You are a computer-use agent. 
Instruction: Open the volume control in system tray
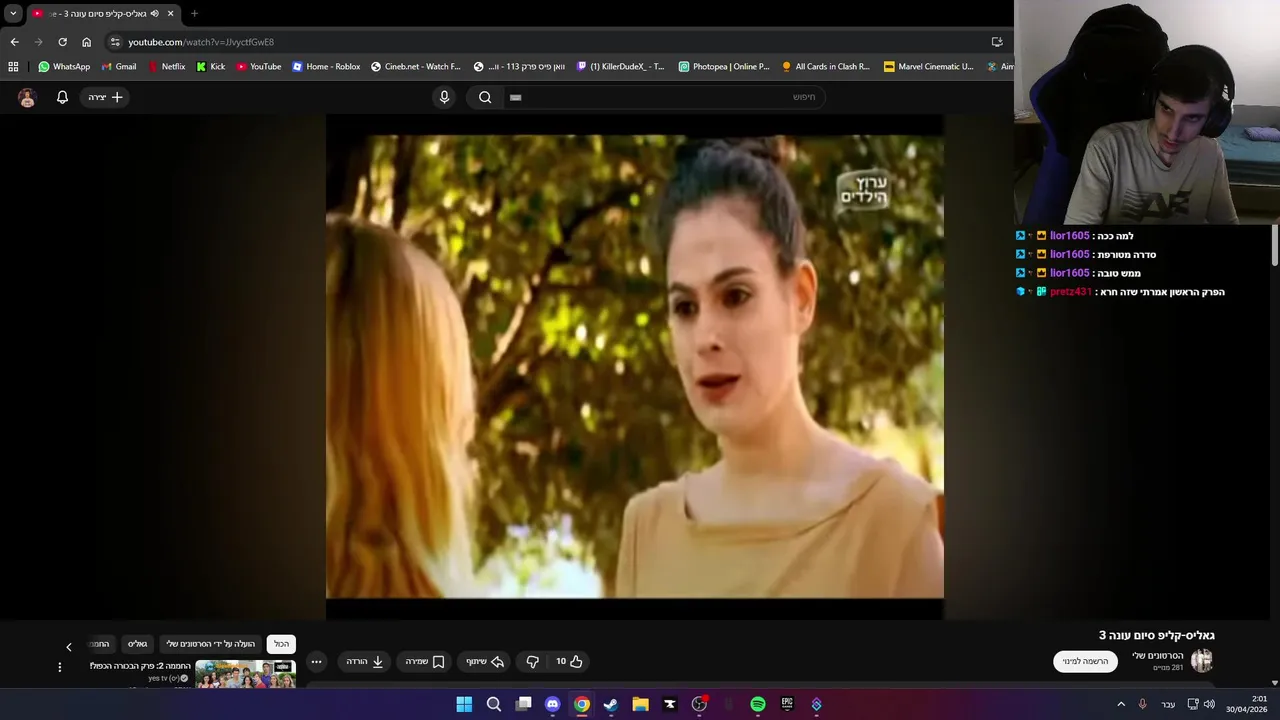tap(1209, 704)
